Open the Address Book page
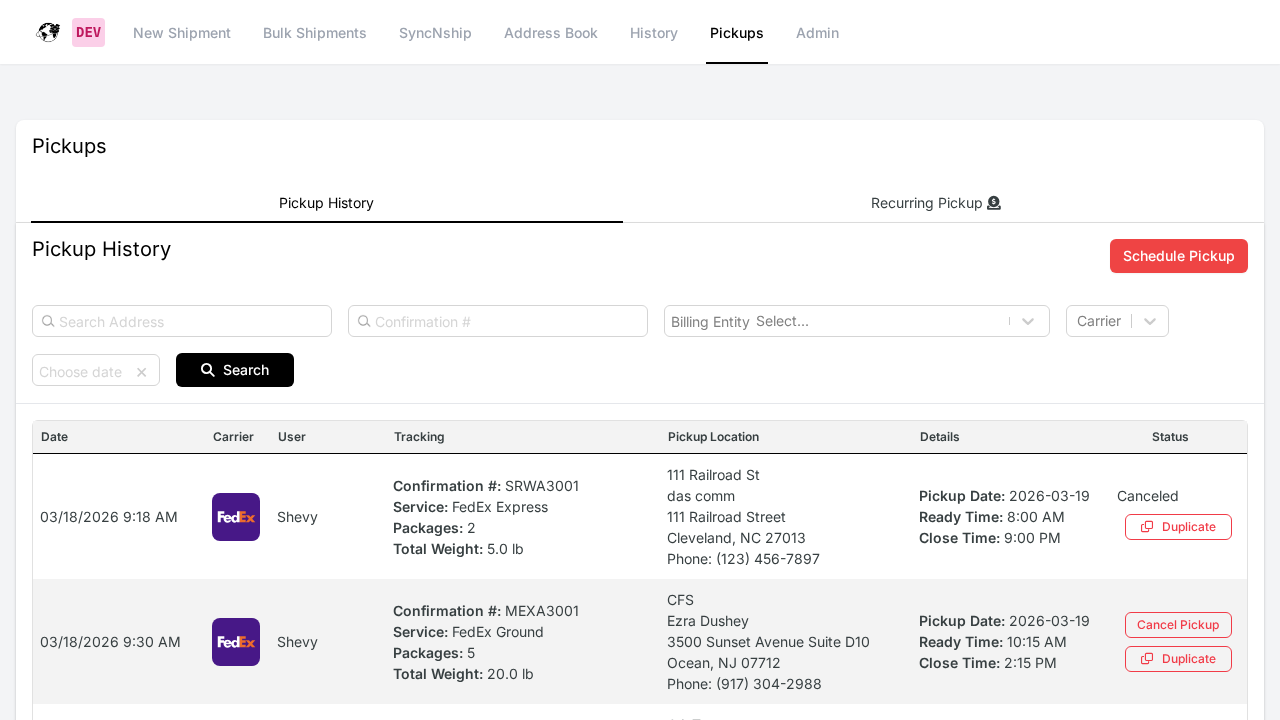1280x720 pixels. pyautogui.click(x=551, y=32)
